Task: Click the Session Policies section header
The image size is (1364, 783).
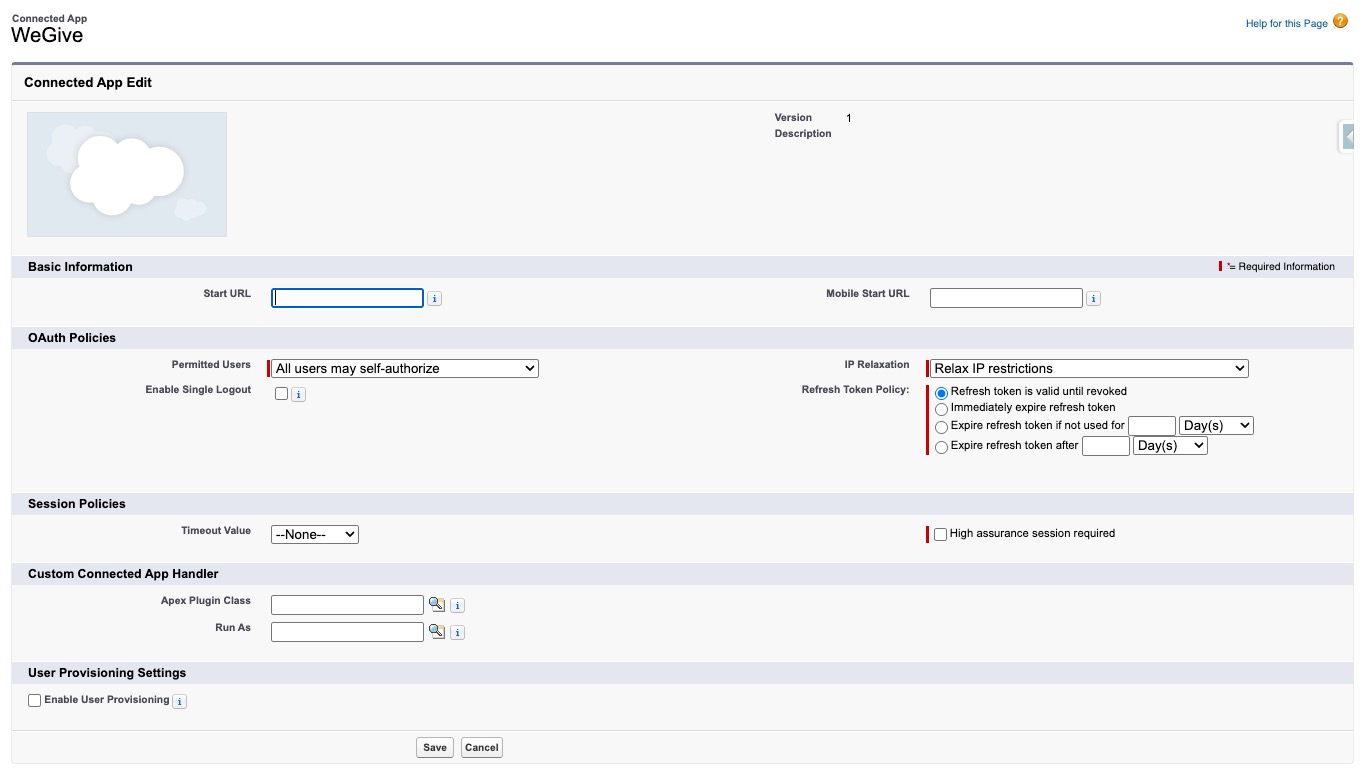Action: 77,504
